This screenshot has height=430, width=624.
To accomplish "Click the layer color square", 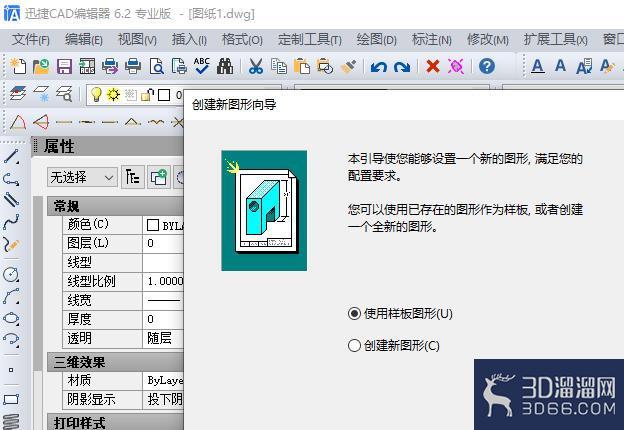I will [x=164, y=95].
